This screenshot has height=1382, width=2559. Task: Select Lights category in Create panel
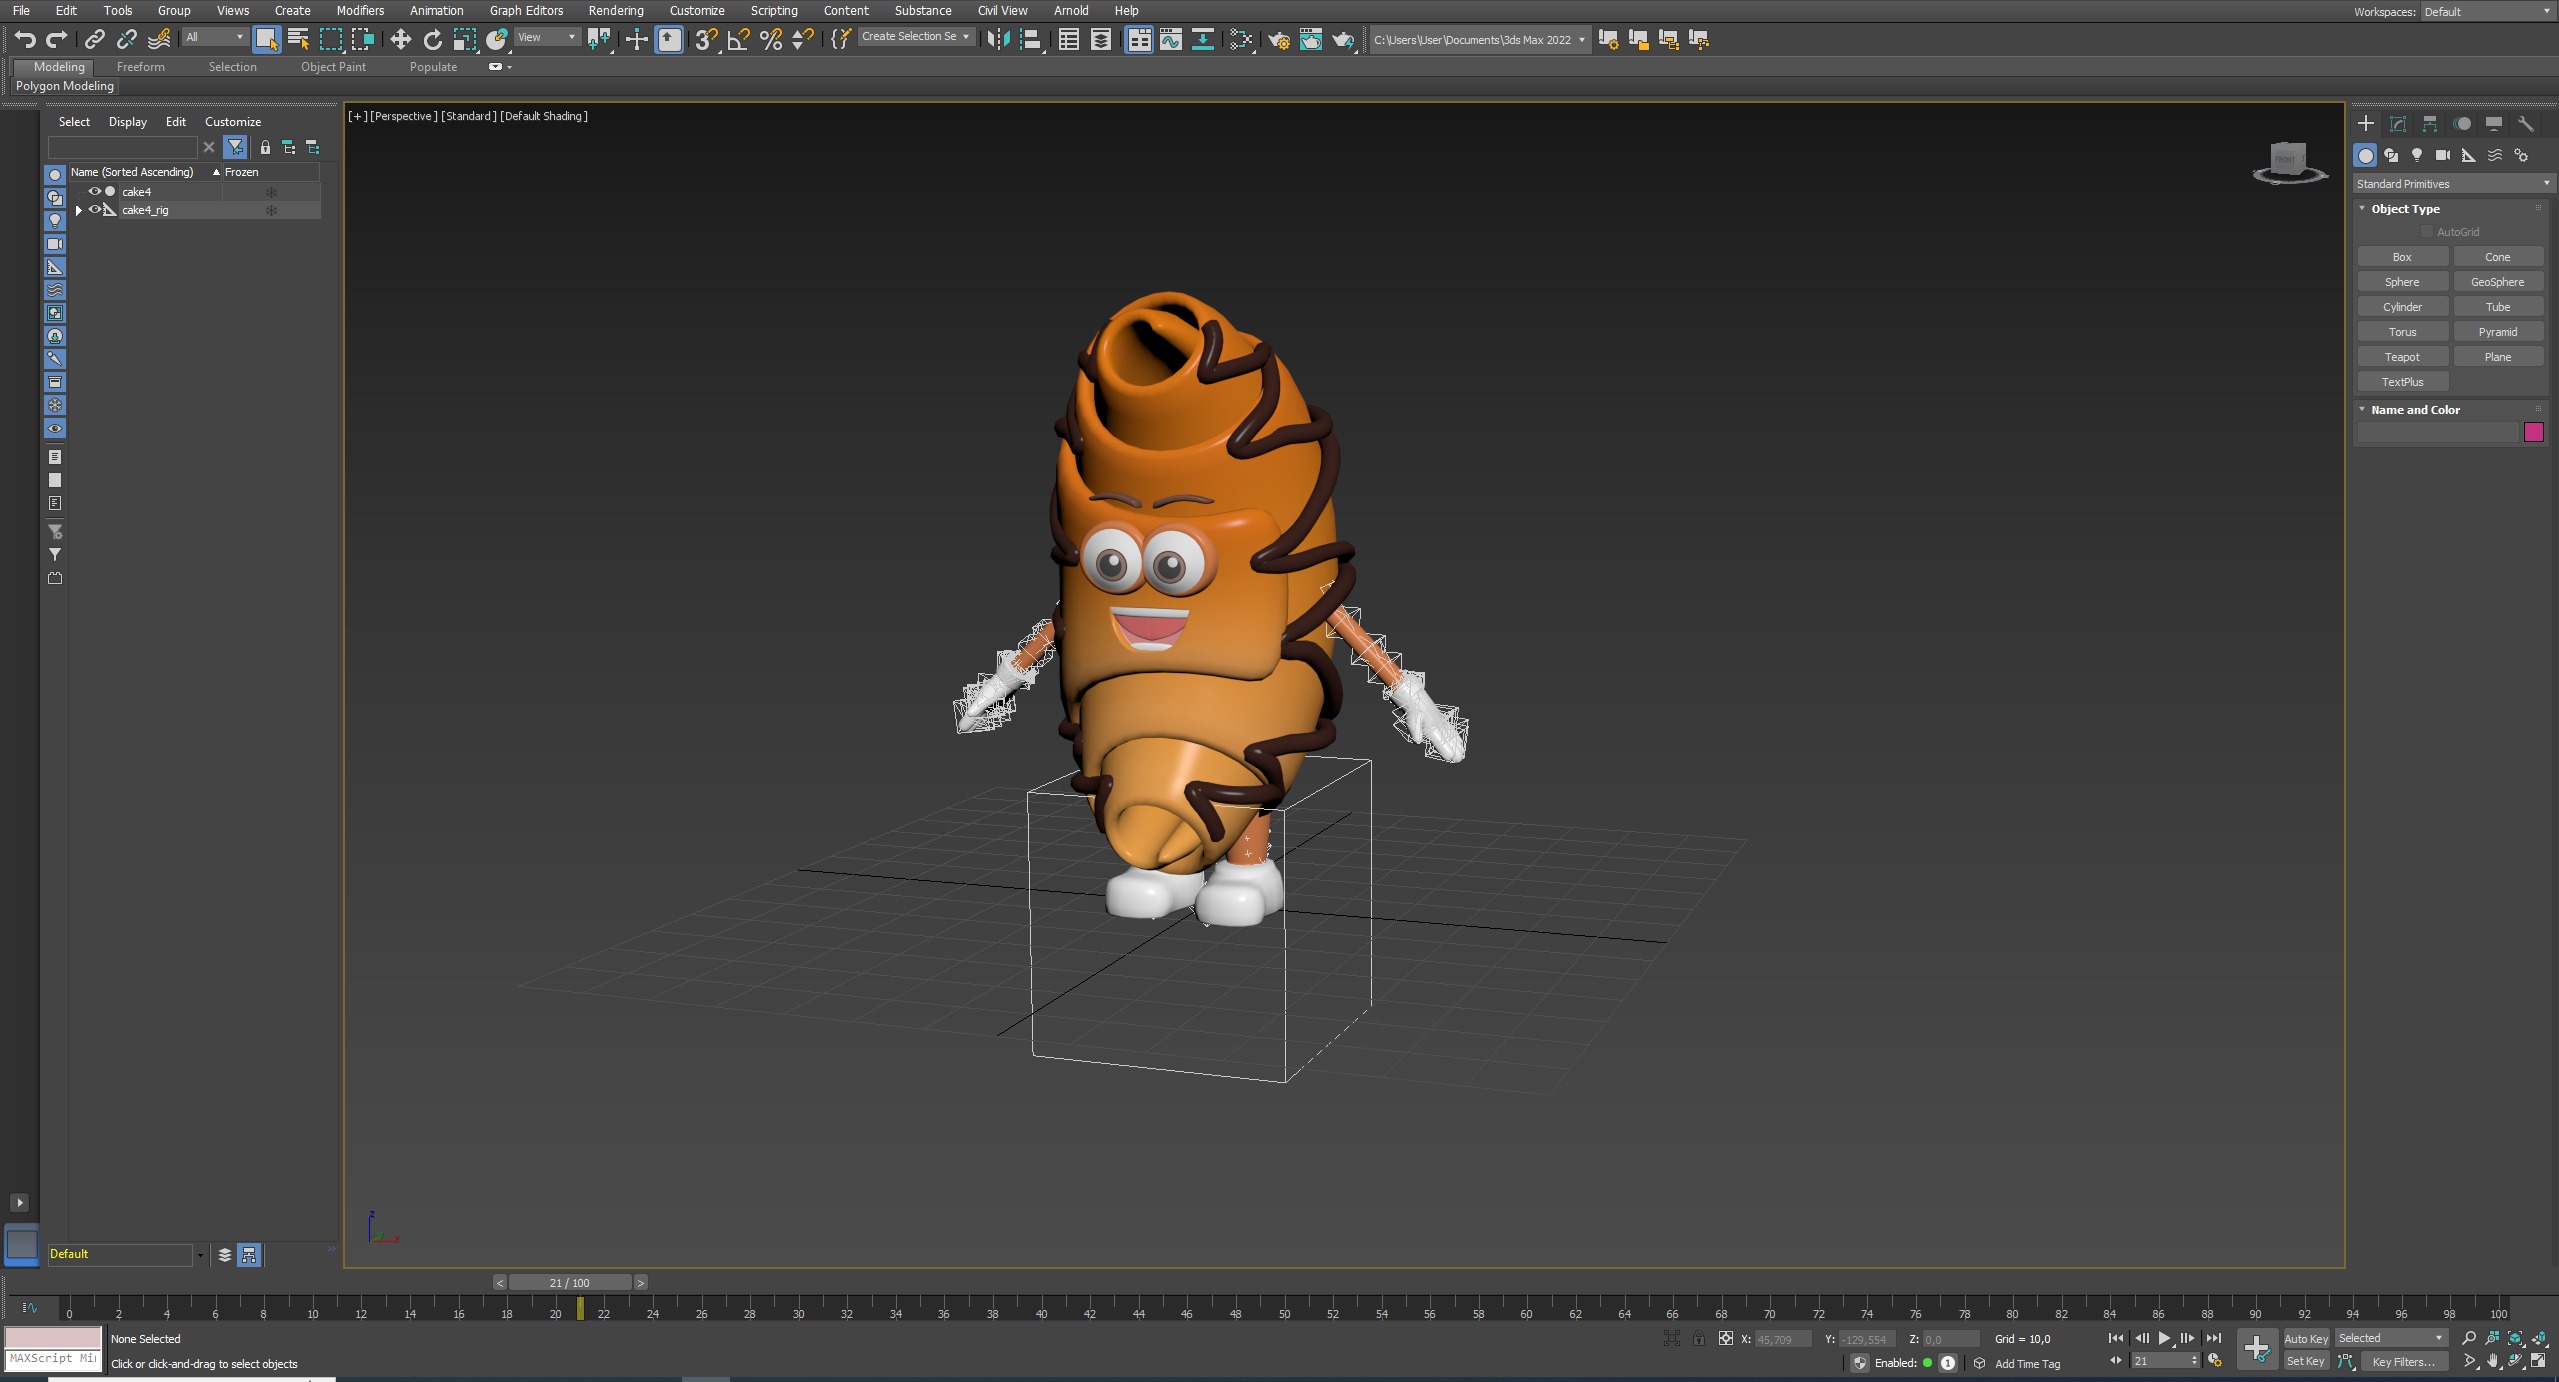tap(2417, 155)
